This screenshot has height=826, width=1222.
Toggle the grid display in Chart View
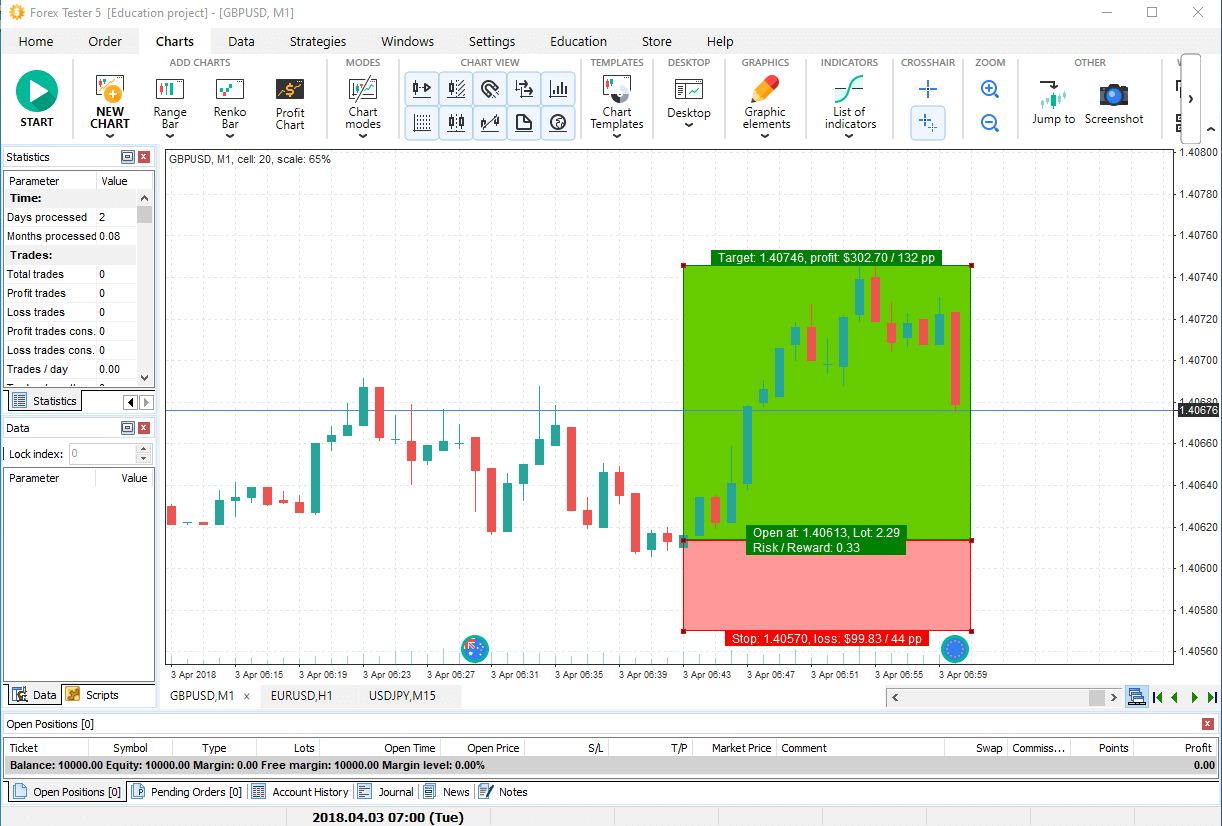point(421,123)
